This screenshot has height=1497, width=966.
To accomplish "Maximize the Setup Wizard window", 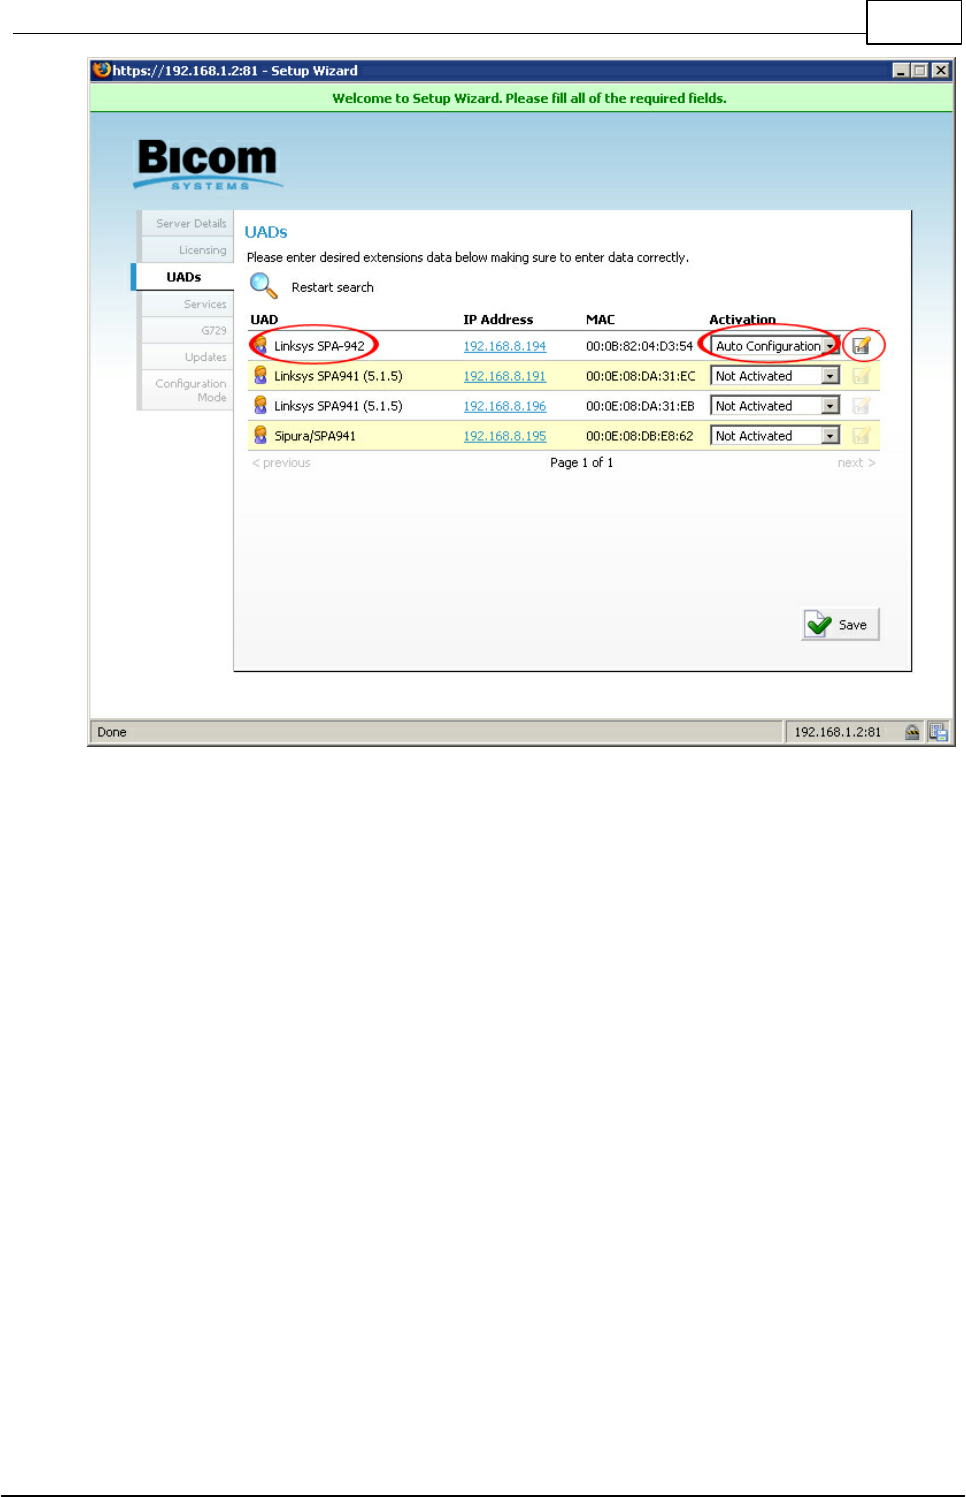I will coord(920,71).
